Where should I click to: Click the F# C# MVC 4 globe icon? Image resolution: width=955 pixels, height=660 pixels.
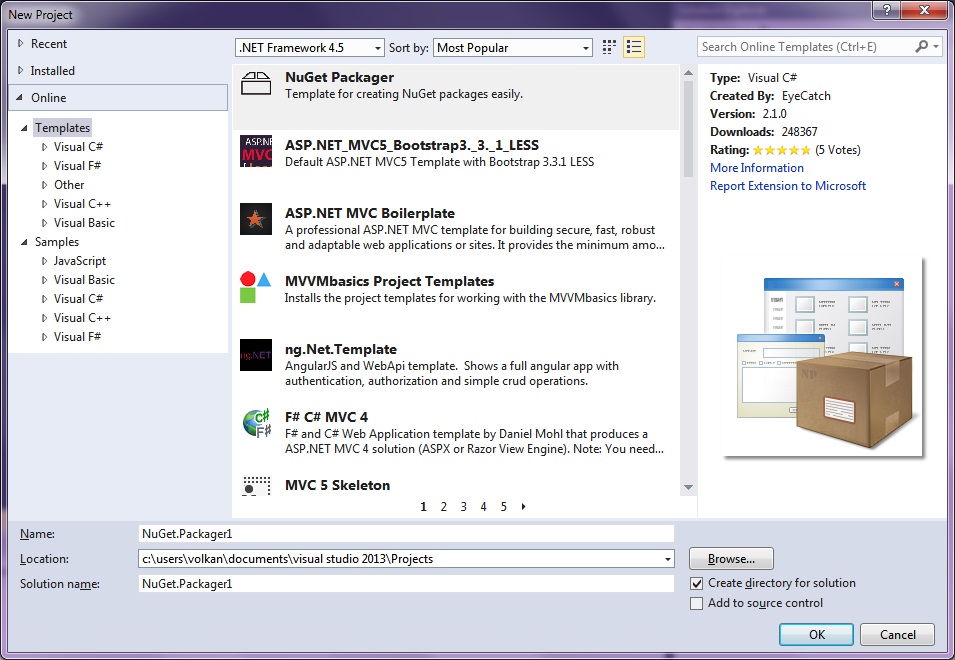256,423
